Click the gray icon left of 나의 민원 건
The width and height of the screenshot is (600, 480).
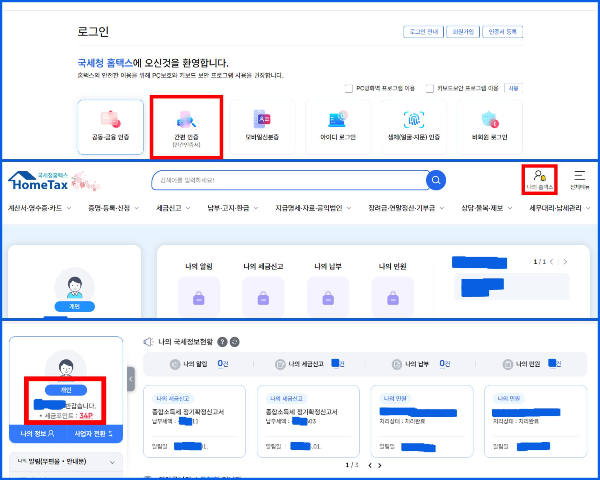pos(507,364)
